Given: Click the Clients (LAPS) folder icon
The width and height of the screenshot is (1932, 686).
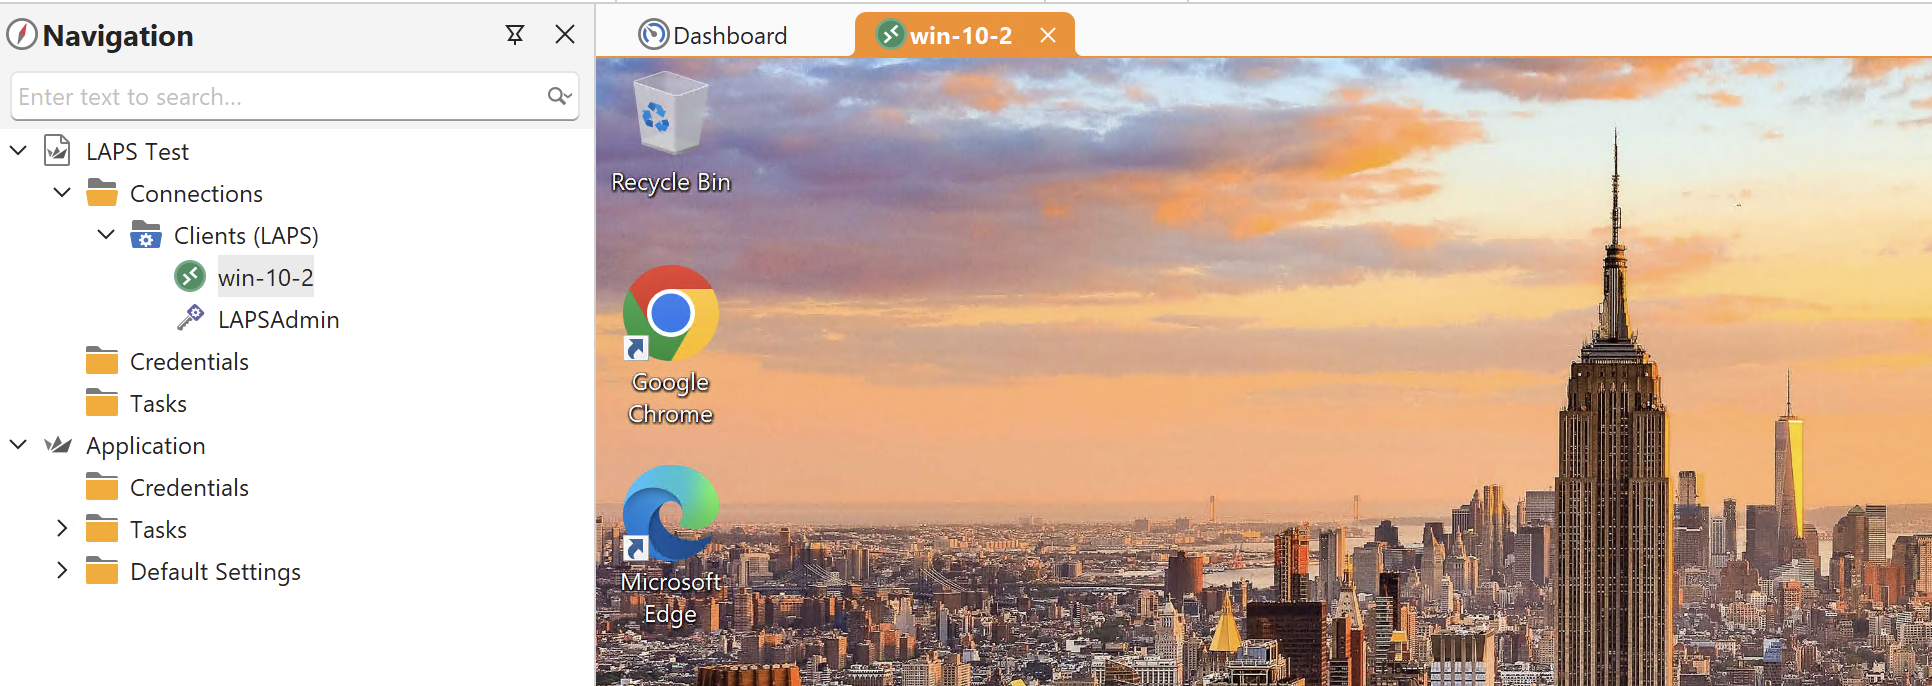Looking at the screenshot, I should 146,235.
